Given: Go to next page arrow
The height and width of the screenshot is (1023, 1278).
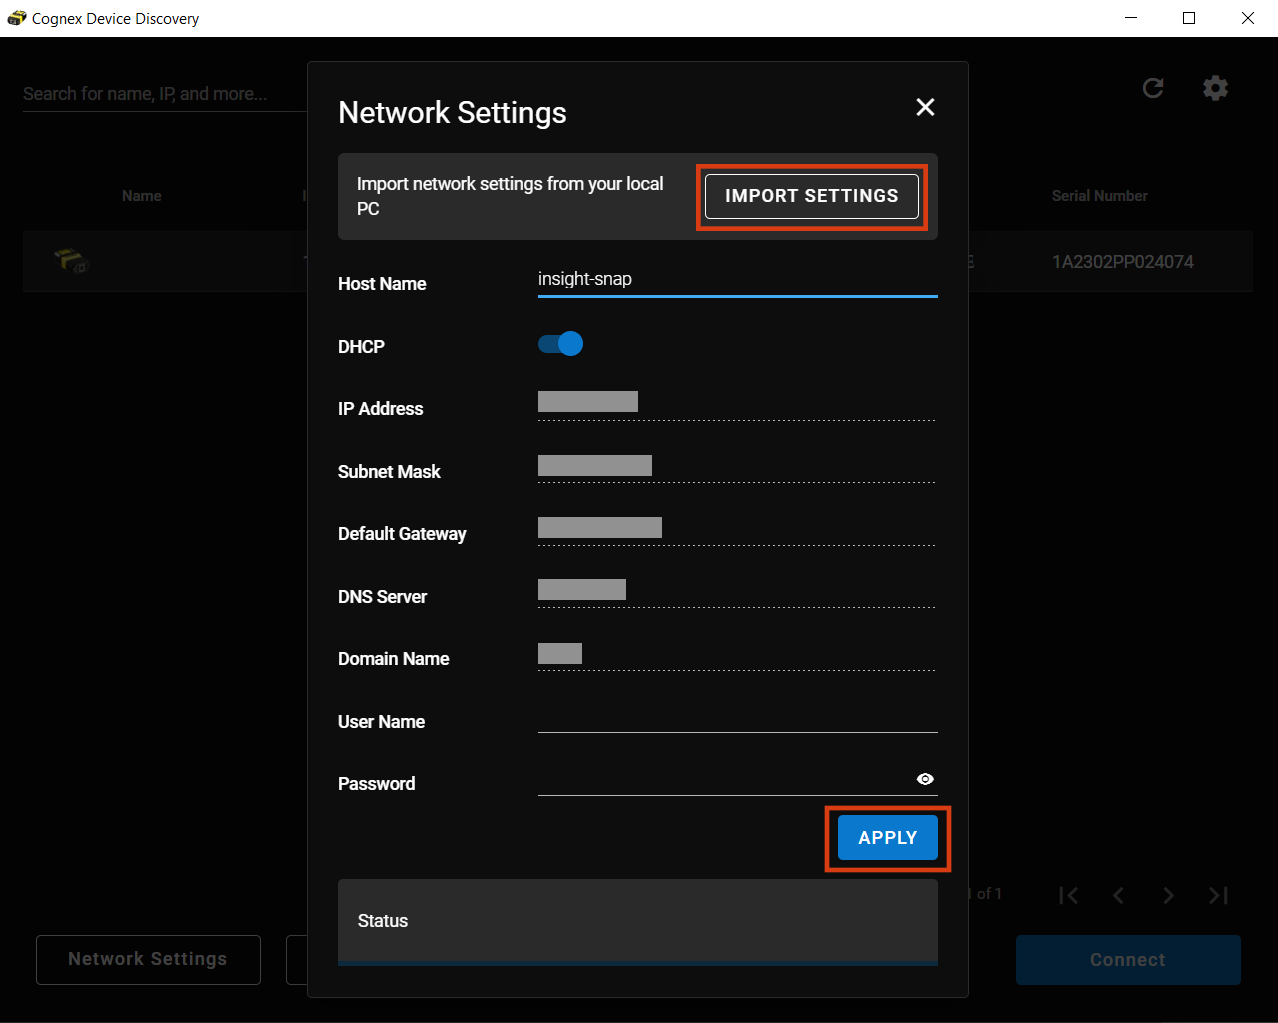Looking at the screenshot, I should (x=1168, y=895).
